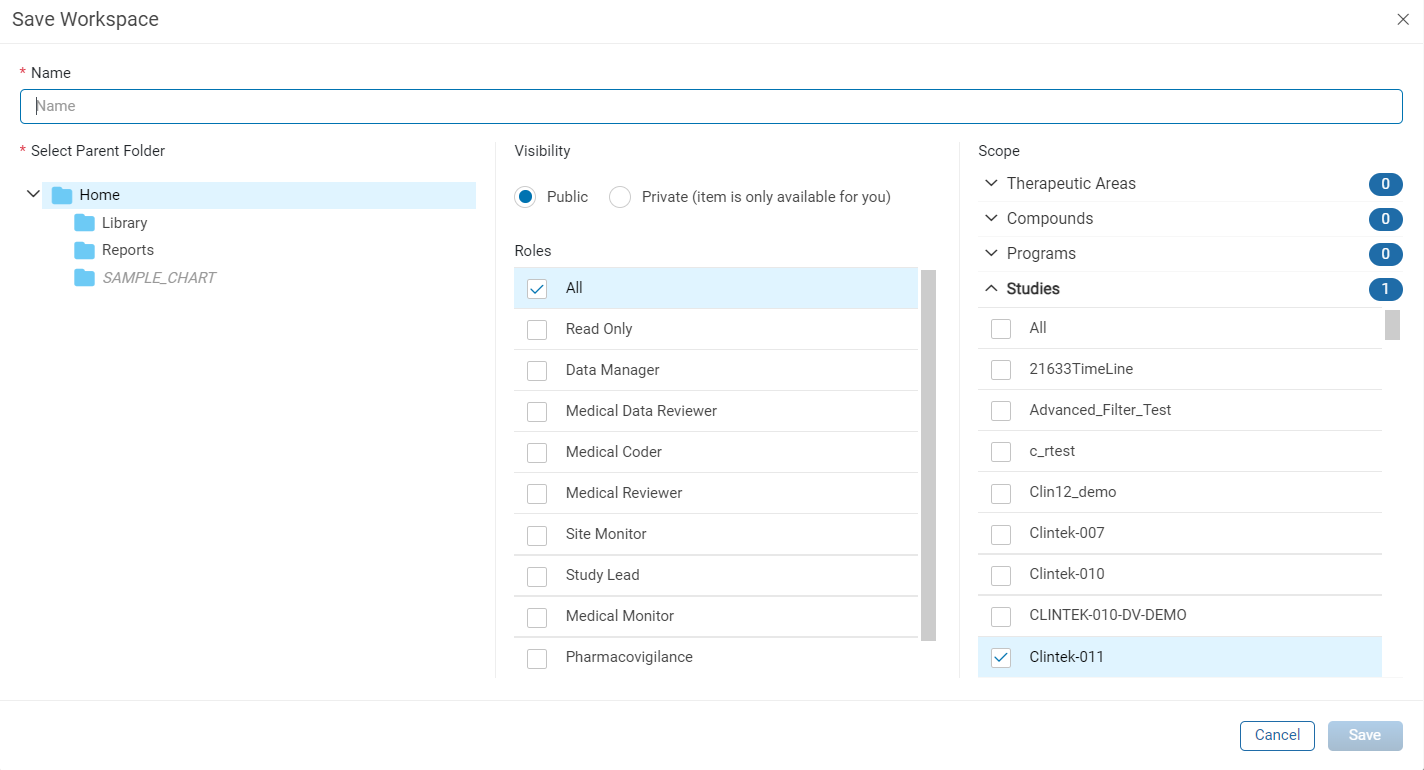
Task: Select the Home folder label
Action: point(100,195)
